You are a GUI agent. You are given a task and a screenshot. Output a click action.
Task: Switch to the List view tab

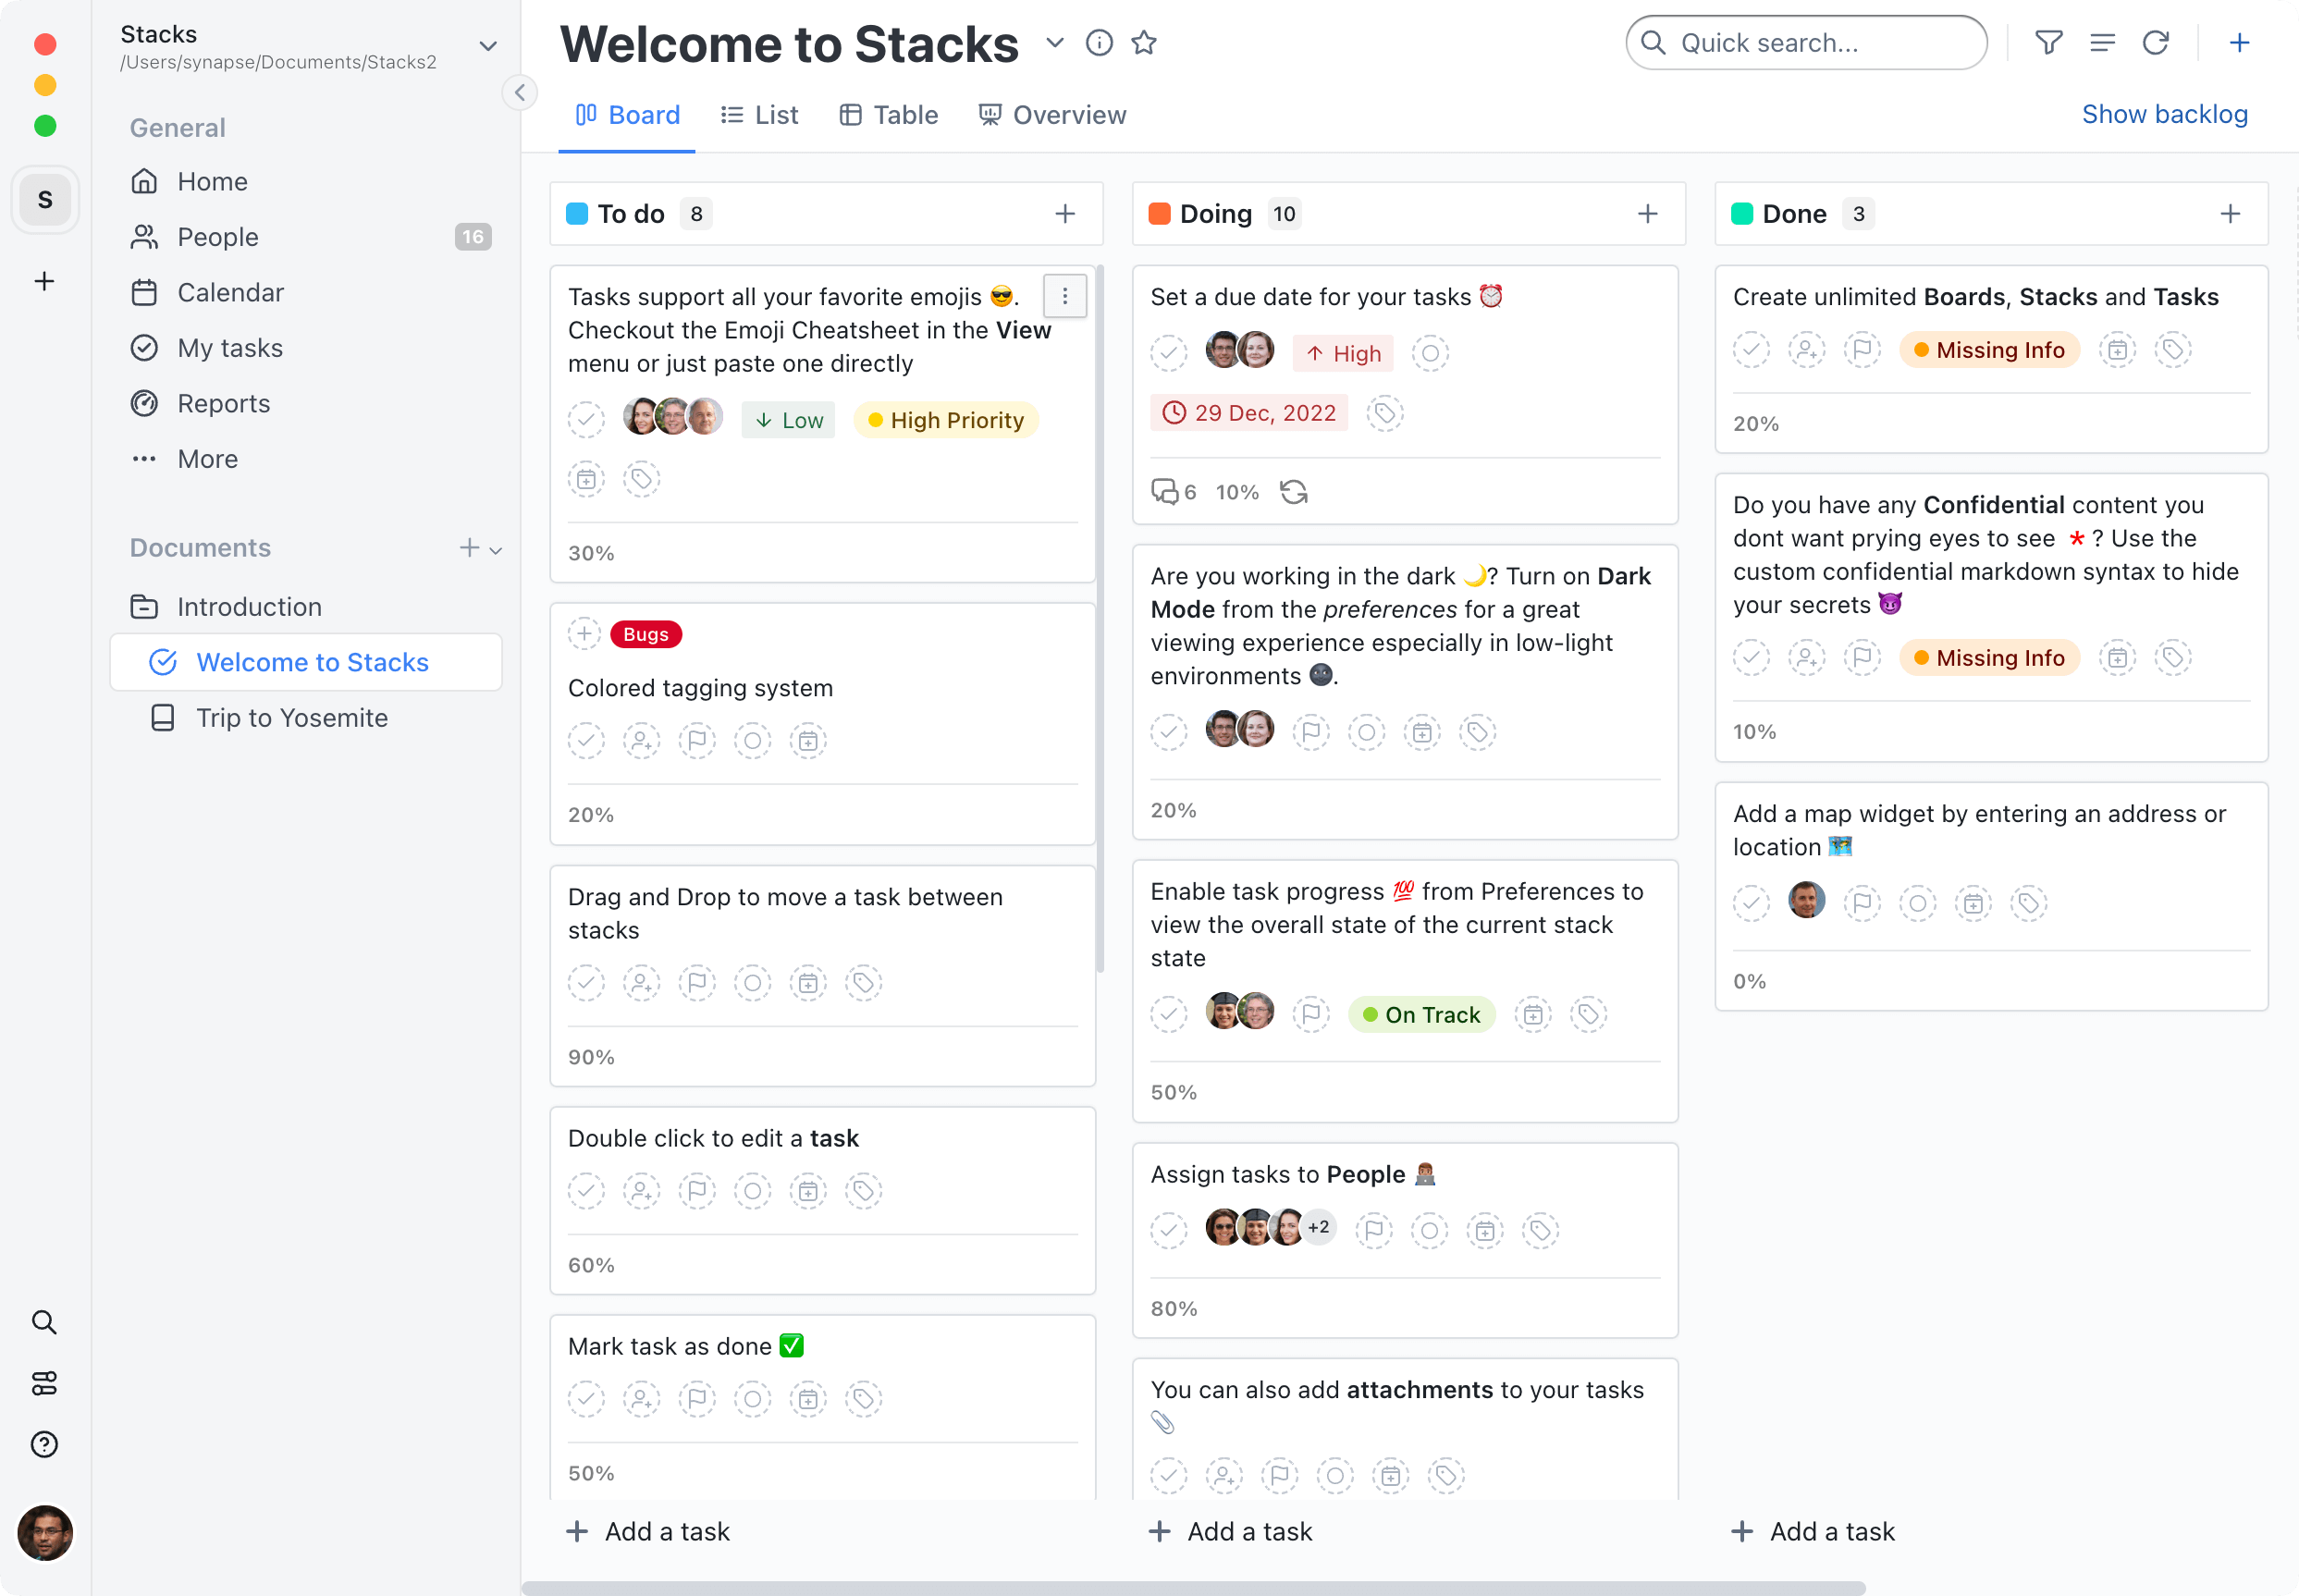click(760, 114)
